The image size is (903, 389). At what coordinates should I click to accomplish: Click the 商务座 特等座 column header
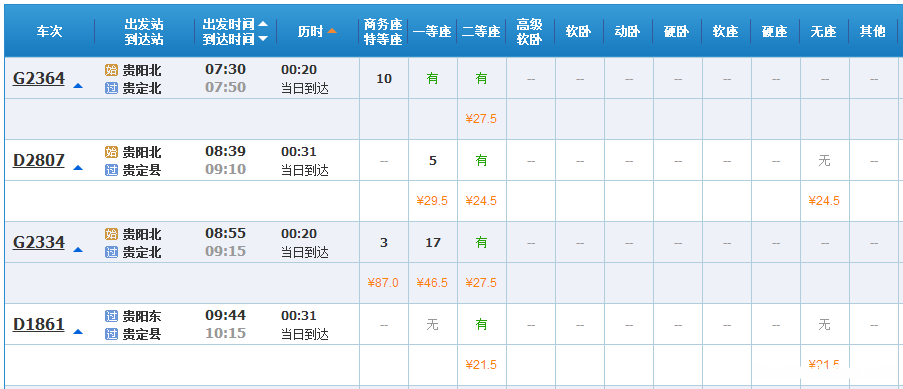[383, 32]
